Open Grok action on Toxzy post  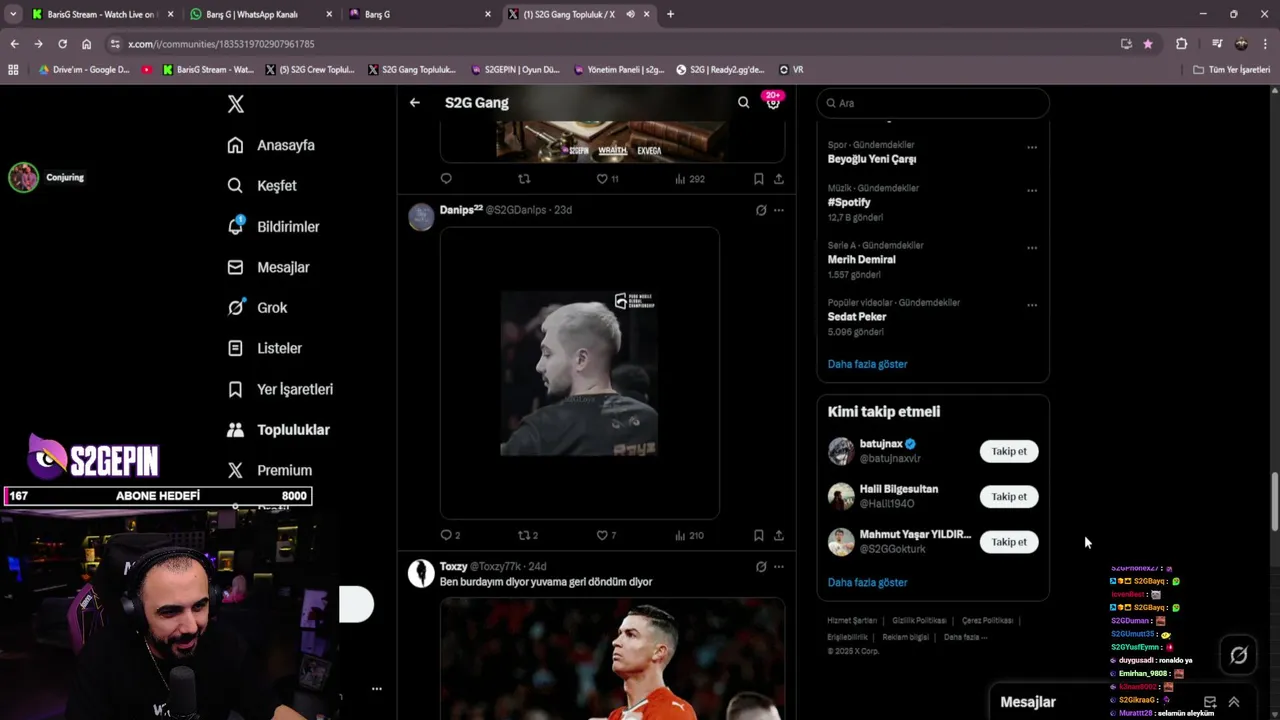(761, 566)
